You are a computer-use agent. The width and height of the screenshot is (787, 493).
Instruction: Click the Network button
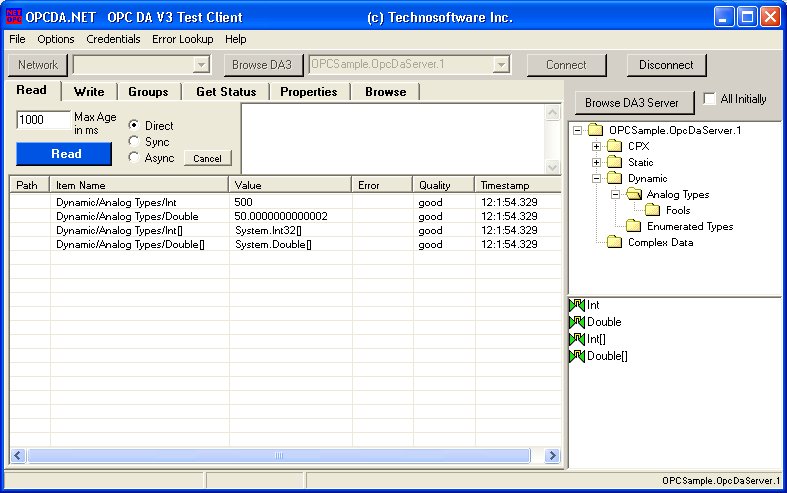tap(38, 65)
